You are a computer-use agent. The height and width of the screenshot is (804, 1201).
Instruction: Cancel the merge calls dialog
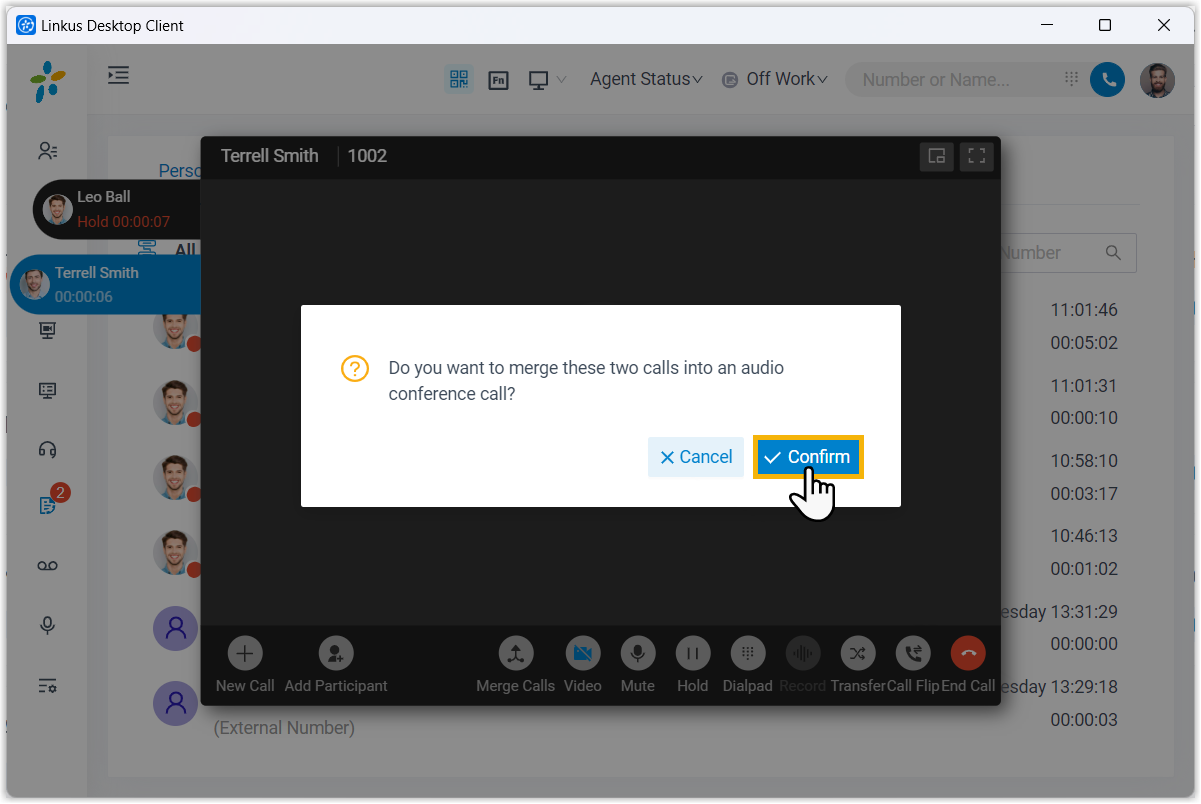click(696, 457)
